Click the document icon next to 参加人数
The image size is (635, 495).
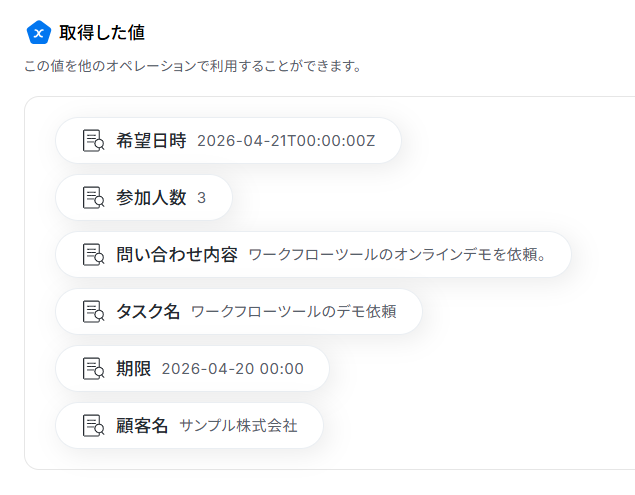(93, 198)
